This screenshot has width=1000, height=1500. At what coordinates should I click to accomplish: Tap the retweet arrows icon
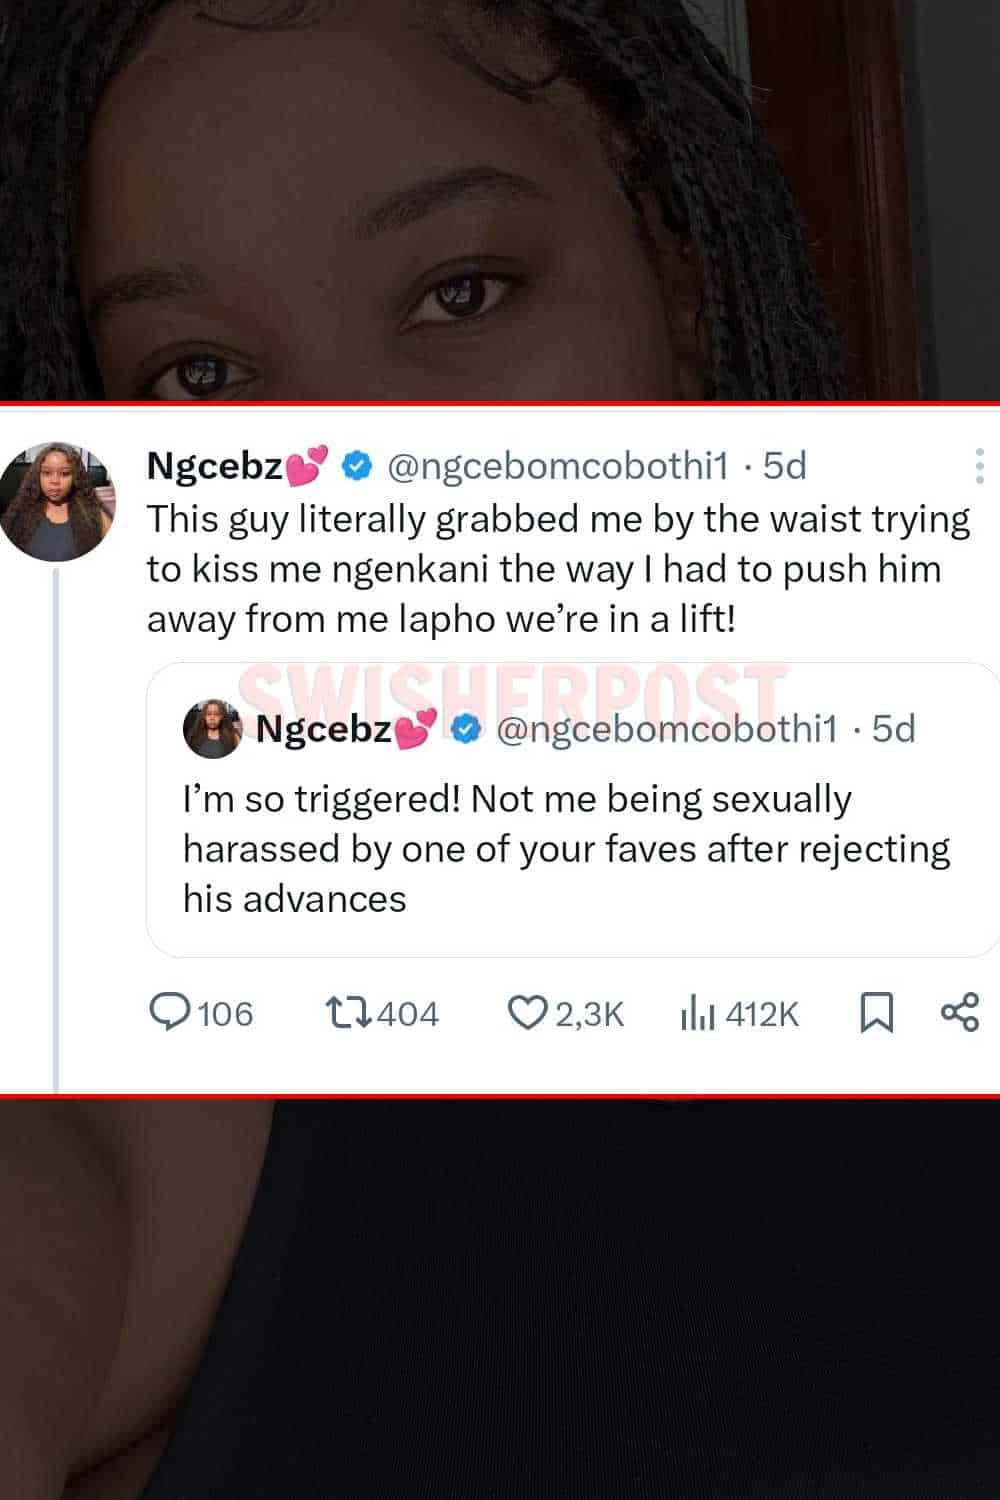point(349,1012)
